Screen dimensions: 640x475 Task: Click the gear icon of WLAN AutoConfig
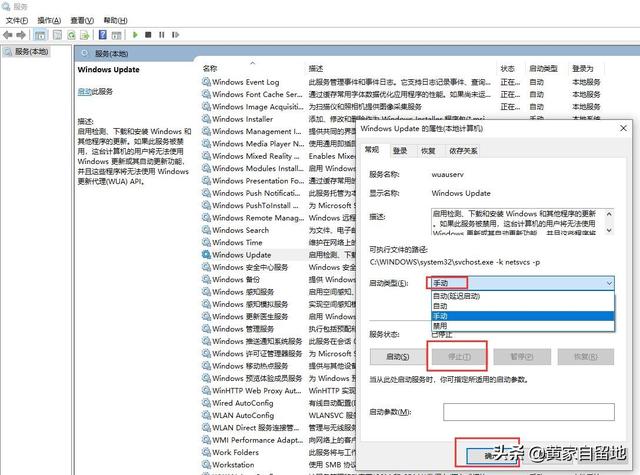(206, 415)
